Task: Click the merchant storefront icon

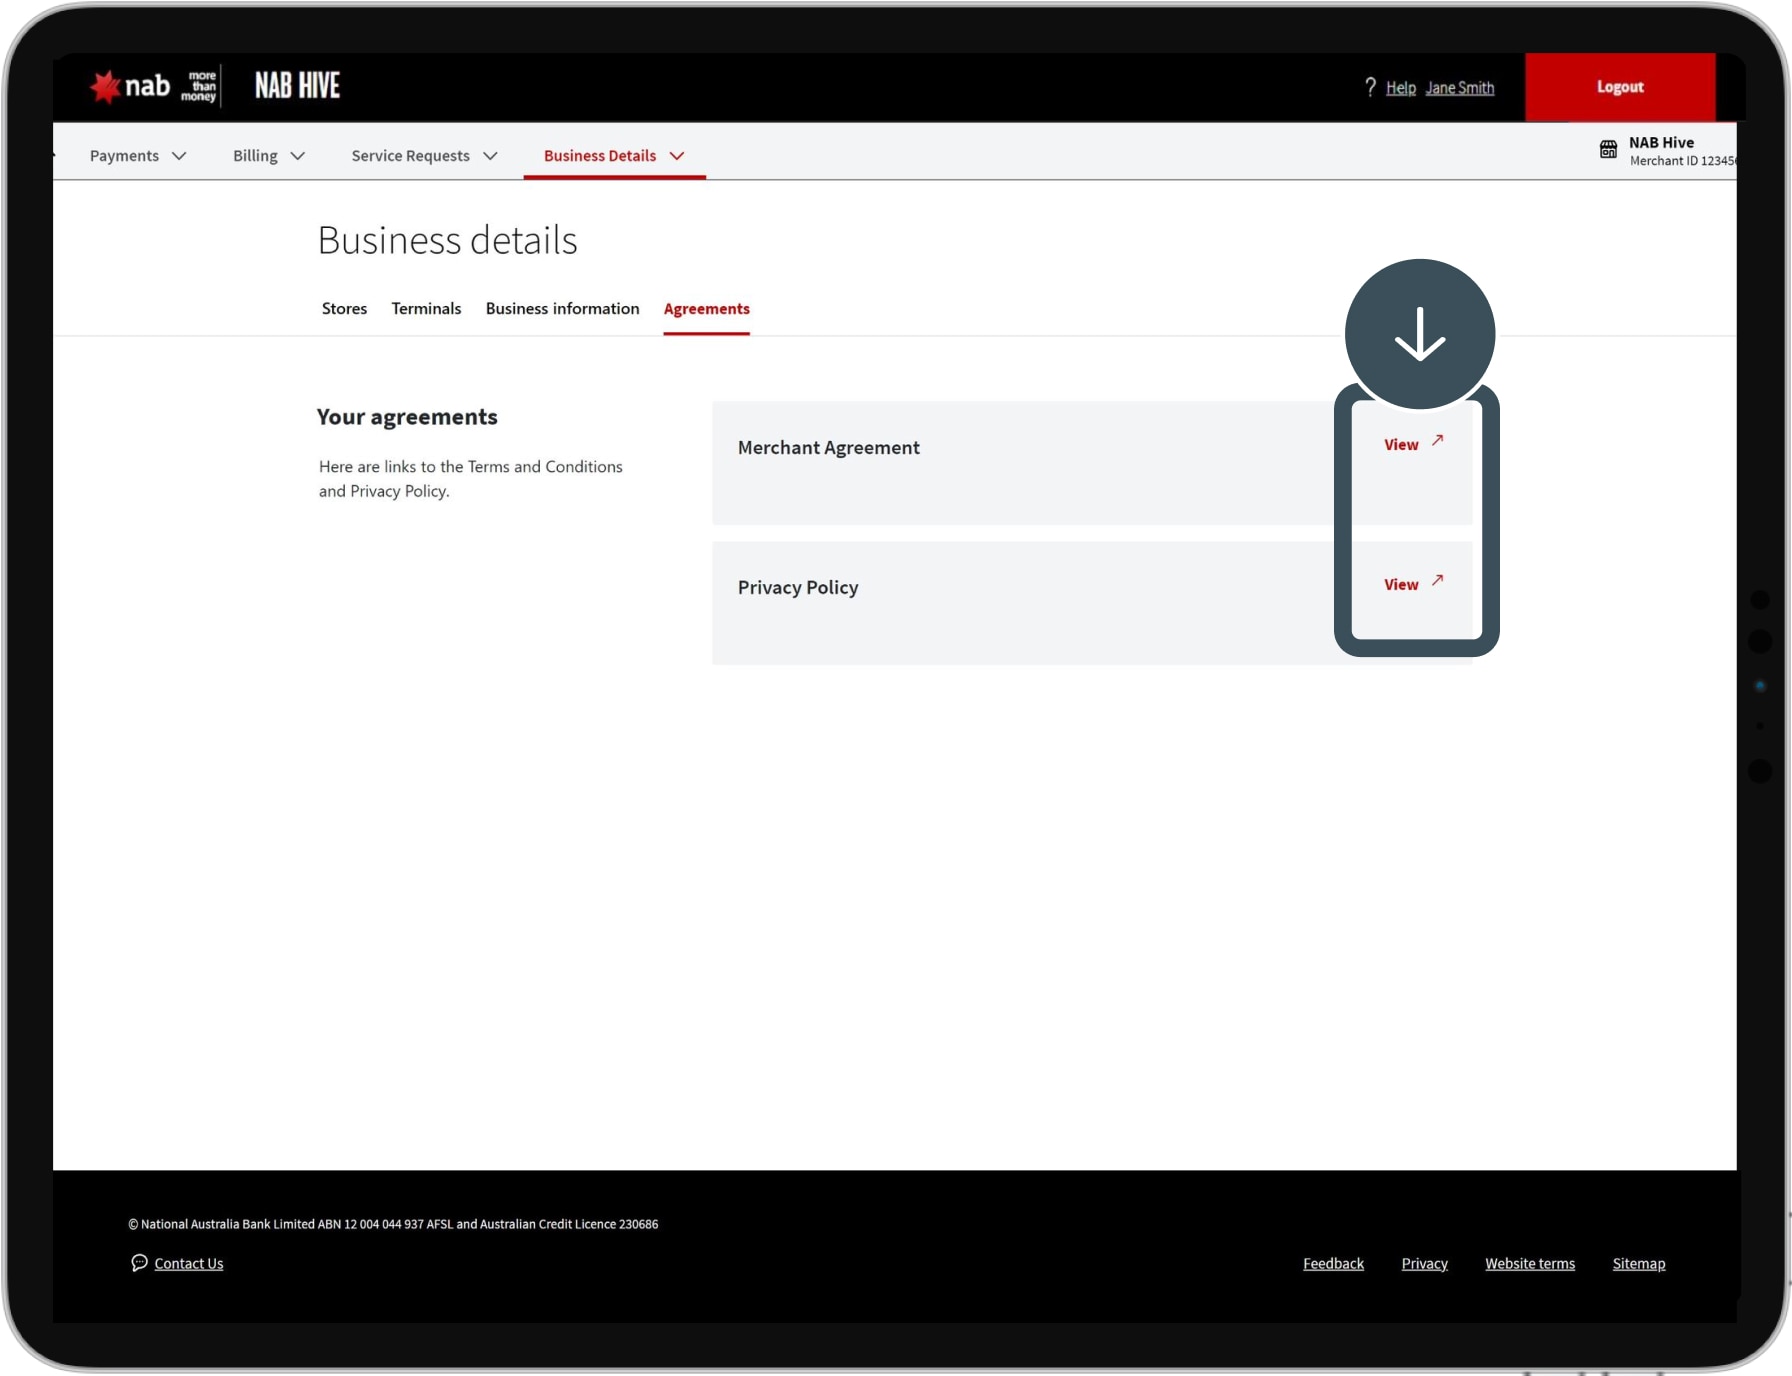Action: pos(1608,150)
